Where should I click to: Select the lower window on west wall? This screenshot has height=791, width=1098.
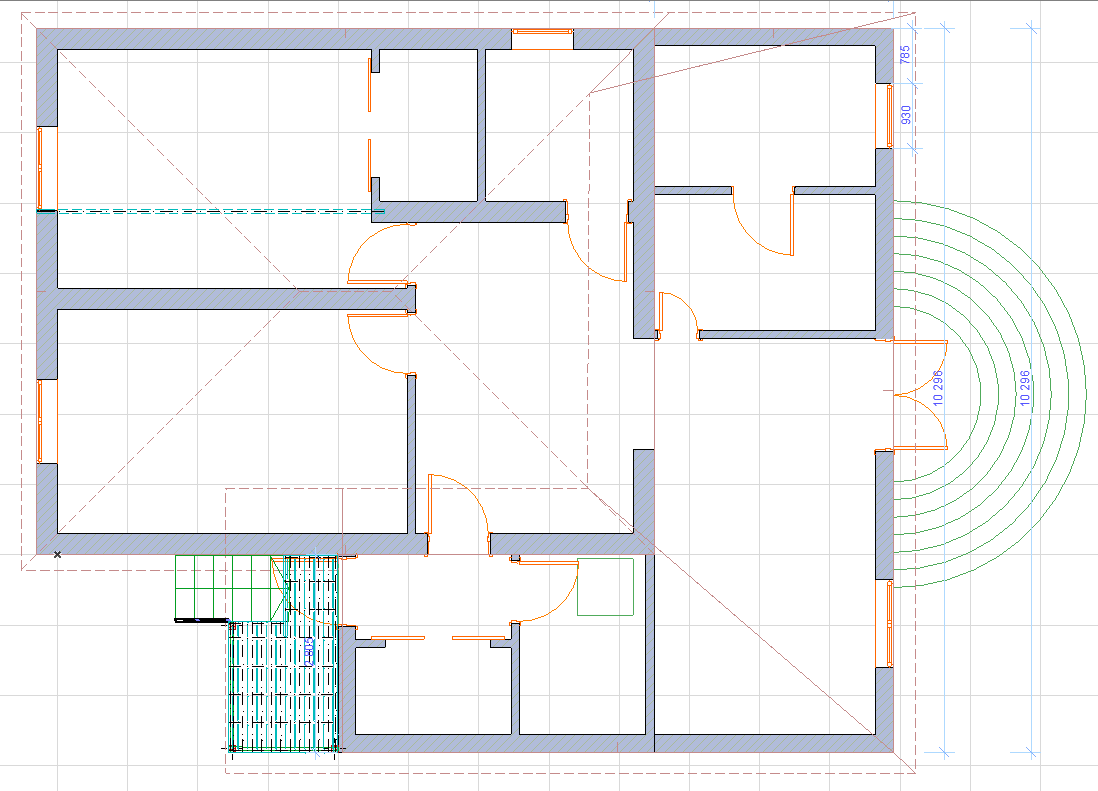pos(46,421)
